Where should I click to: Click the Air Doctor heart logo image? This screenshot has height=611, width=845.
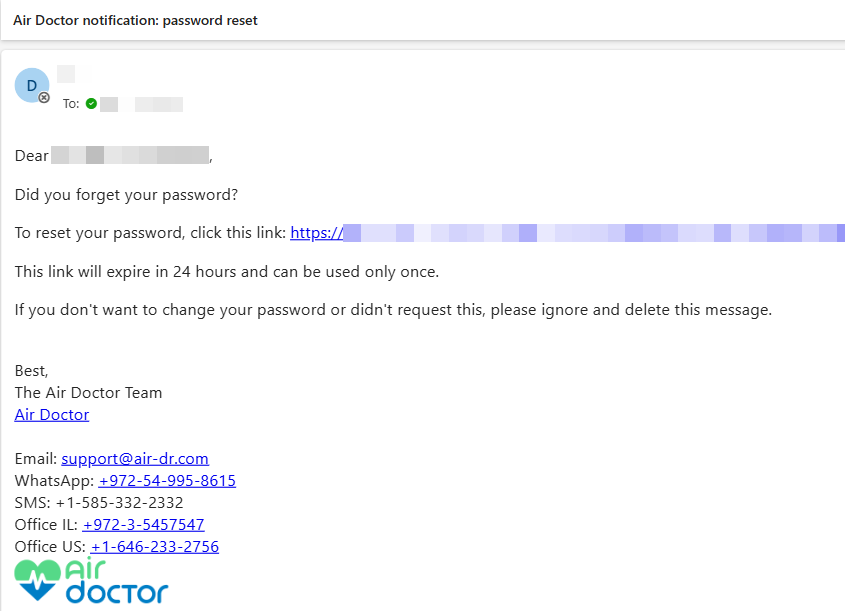37,580
